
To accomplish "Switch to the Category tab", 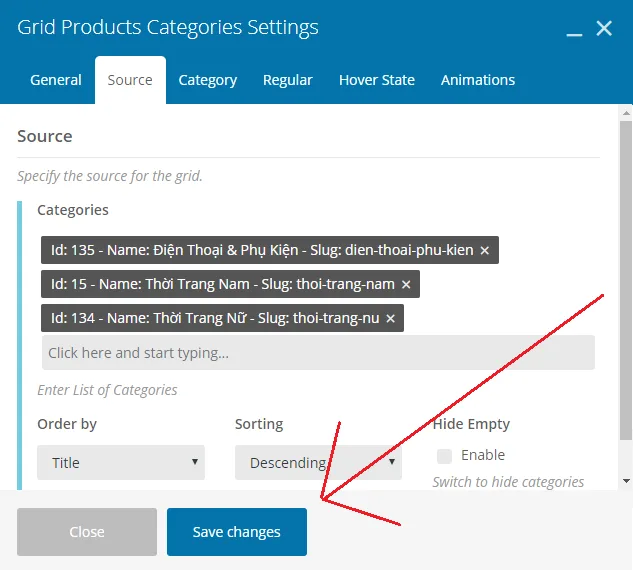I will [208, 80].
